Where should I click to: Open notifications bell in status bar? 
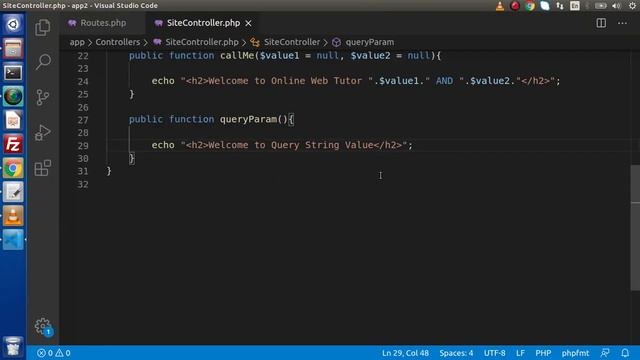(x=625, y=353)
